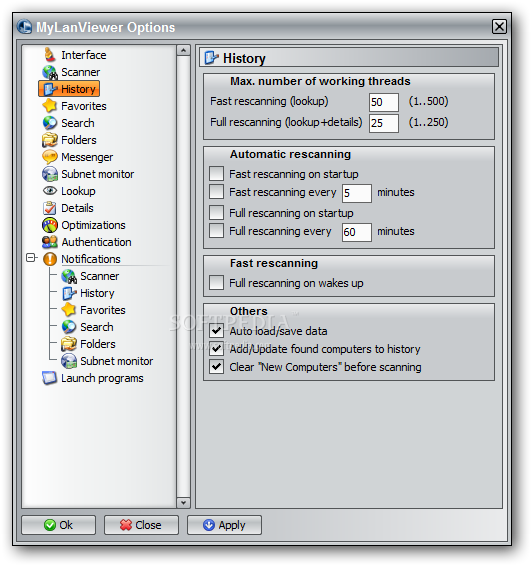Click the Messenger speech bubble icon

point(50,157)
